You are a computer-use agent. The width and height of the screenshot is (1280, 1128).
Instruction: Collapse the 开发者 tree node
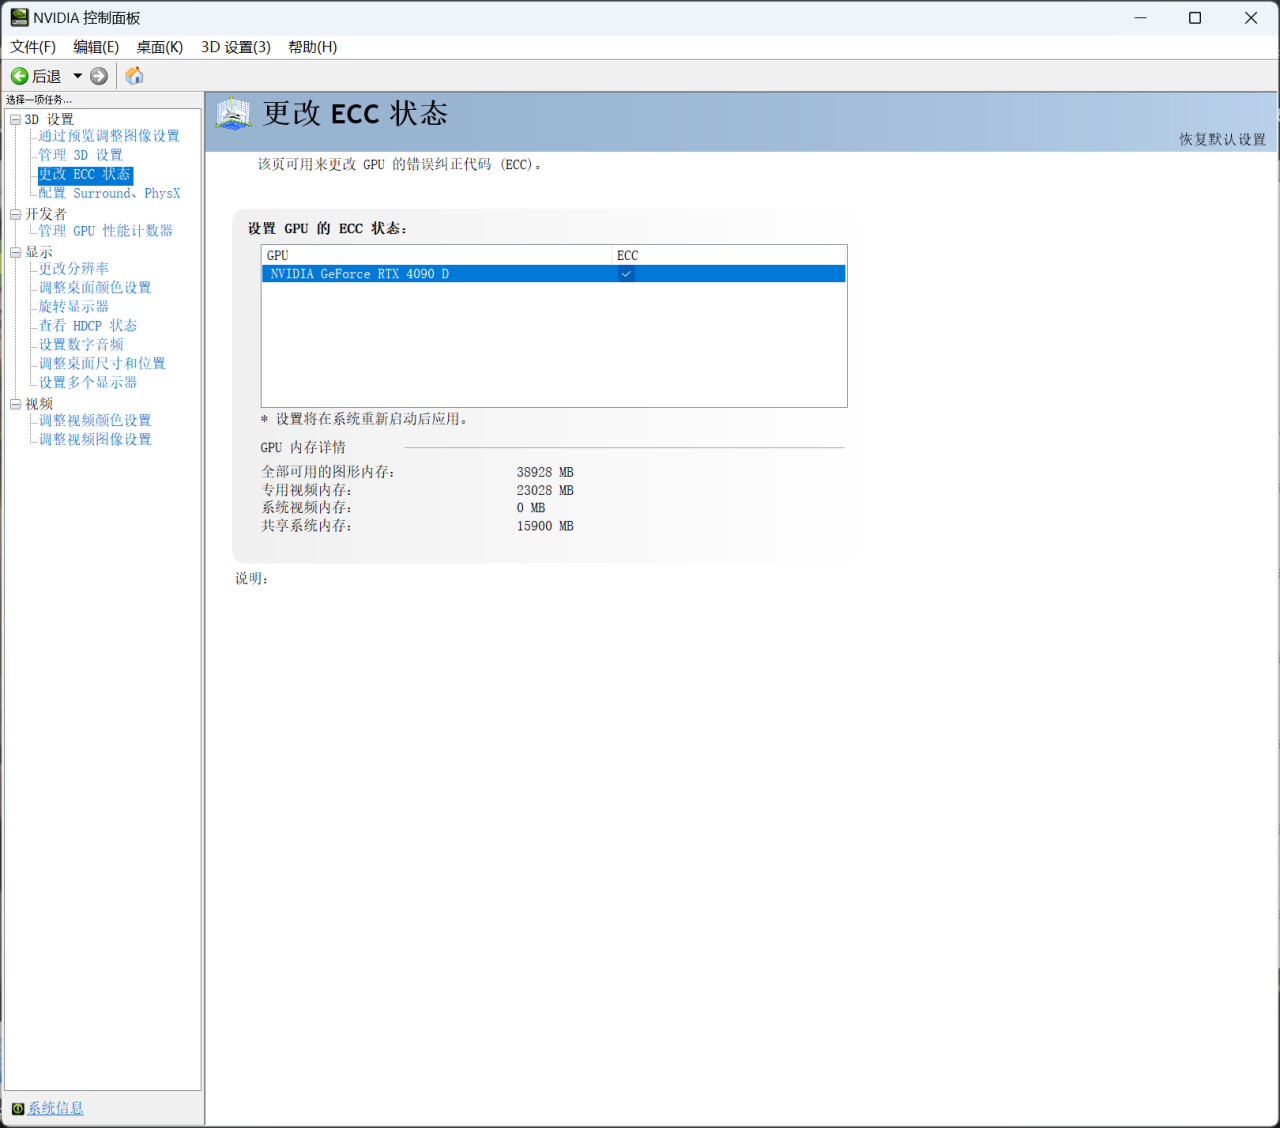point(15,214)
